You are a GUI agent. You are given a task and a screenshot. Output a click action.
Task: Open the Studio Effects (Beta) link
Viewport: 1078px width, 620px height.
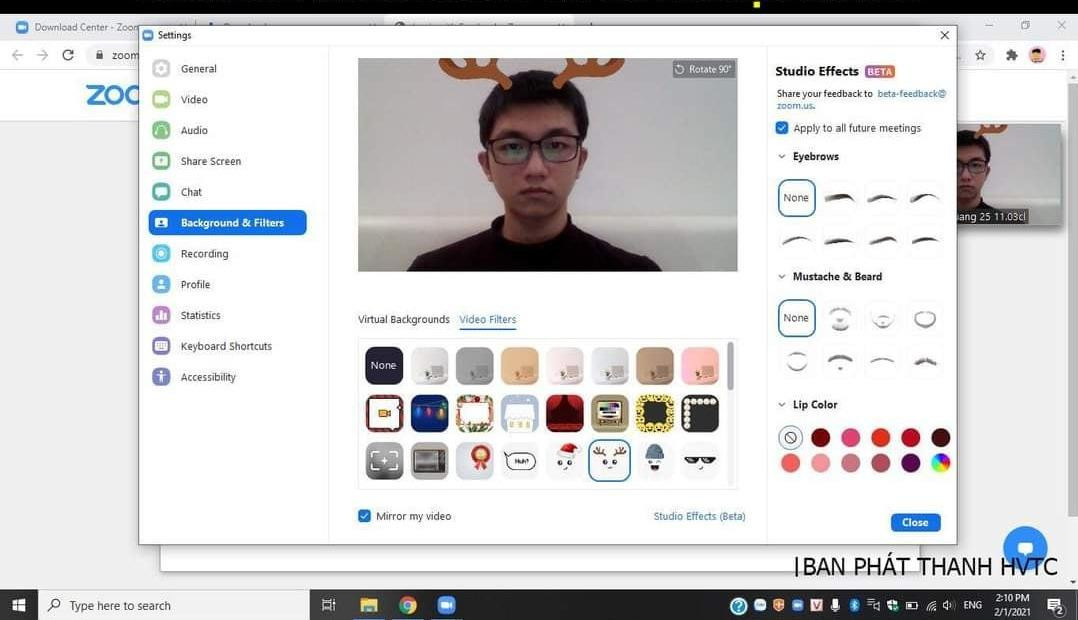pos(698,516)
